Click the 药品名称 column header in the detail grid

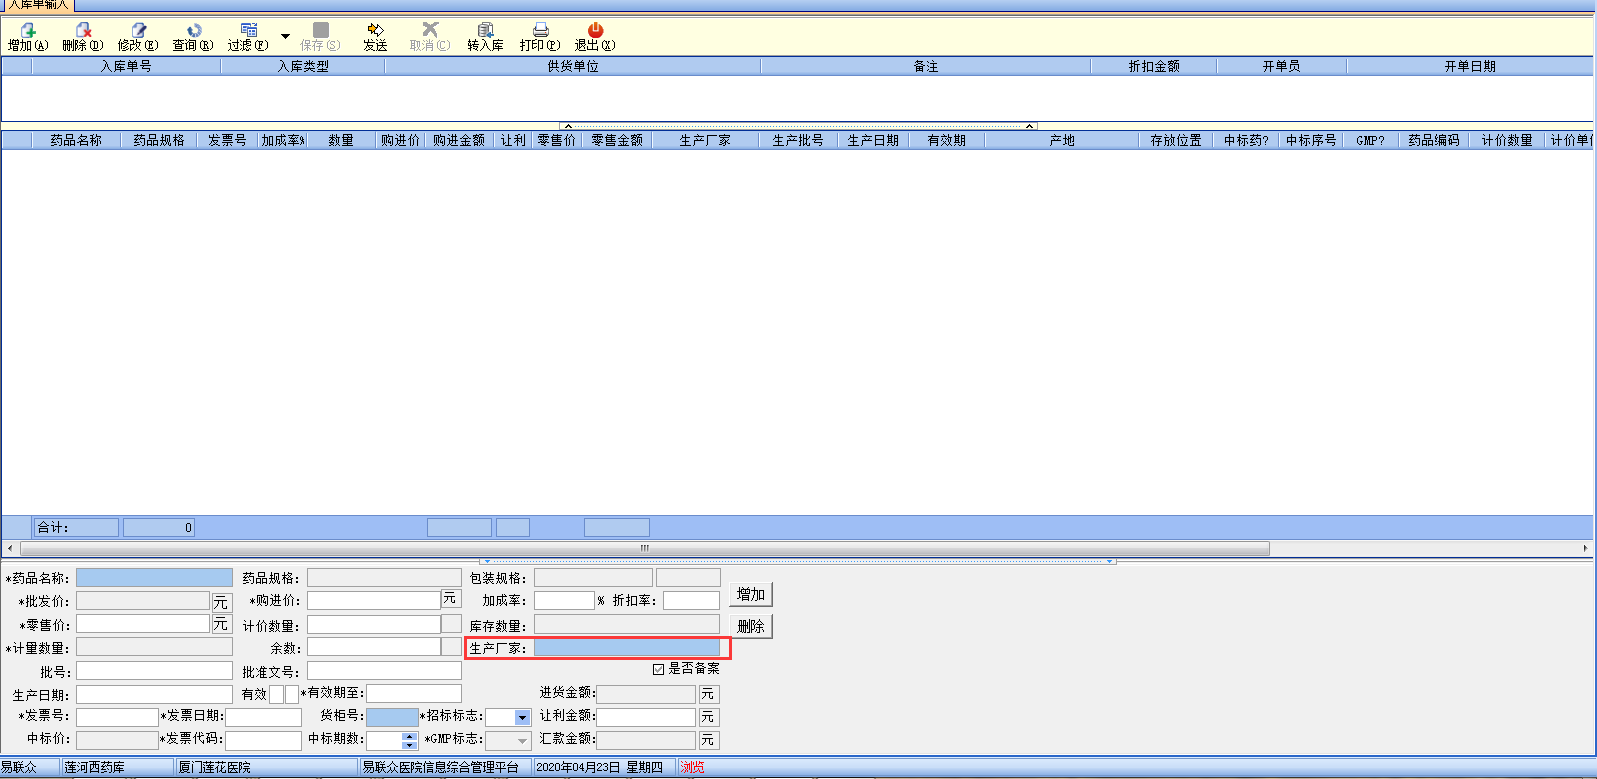point(76,140)
